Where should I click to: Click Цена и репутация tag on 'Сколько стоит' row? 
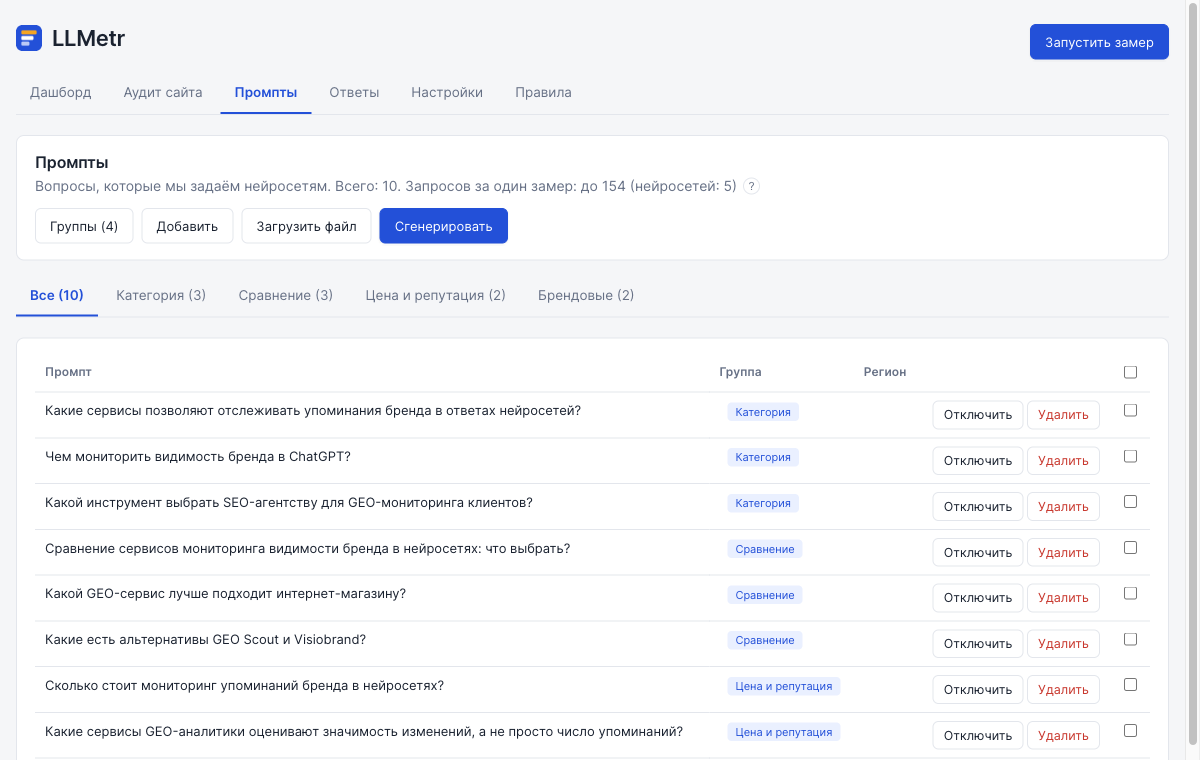click(x=784, y=687)
